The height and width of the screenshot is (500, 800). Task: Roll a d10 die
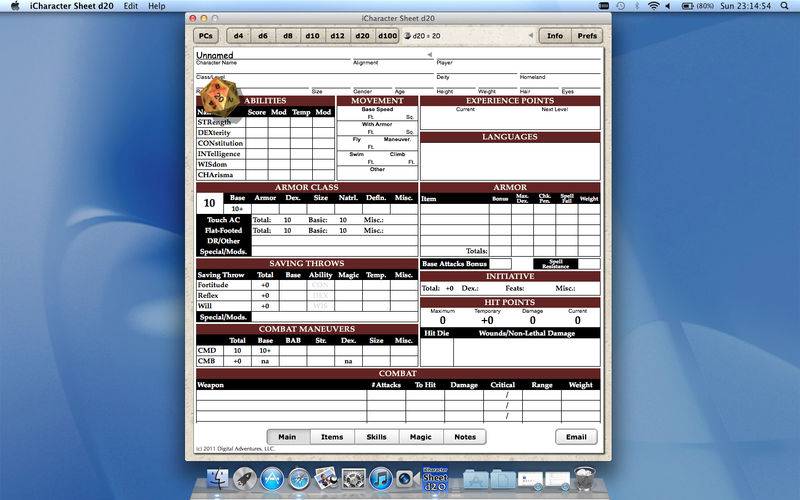click(x=313, y=36)
